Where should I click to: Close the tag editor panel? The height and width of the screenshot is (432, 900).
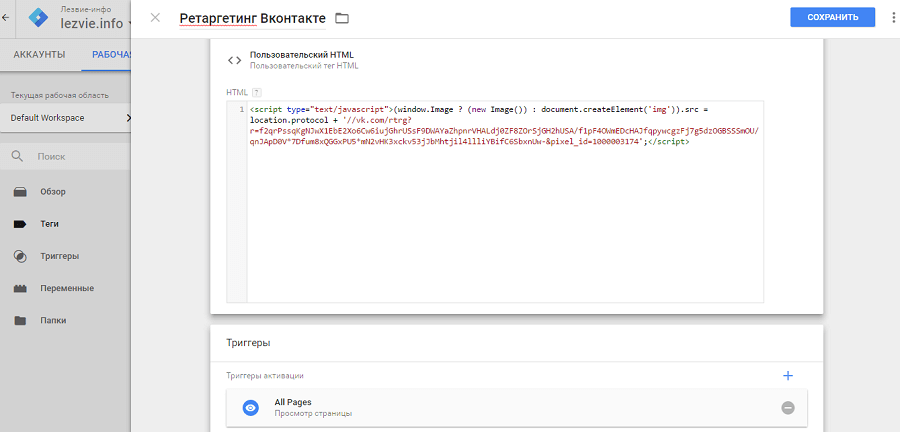coord(155,18)
